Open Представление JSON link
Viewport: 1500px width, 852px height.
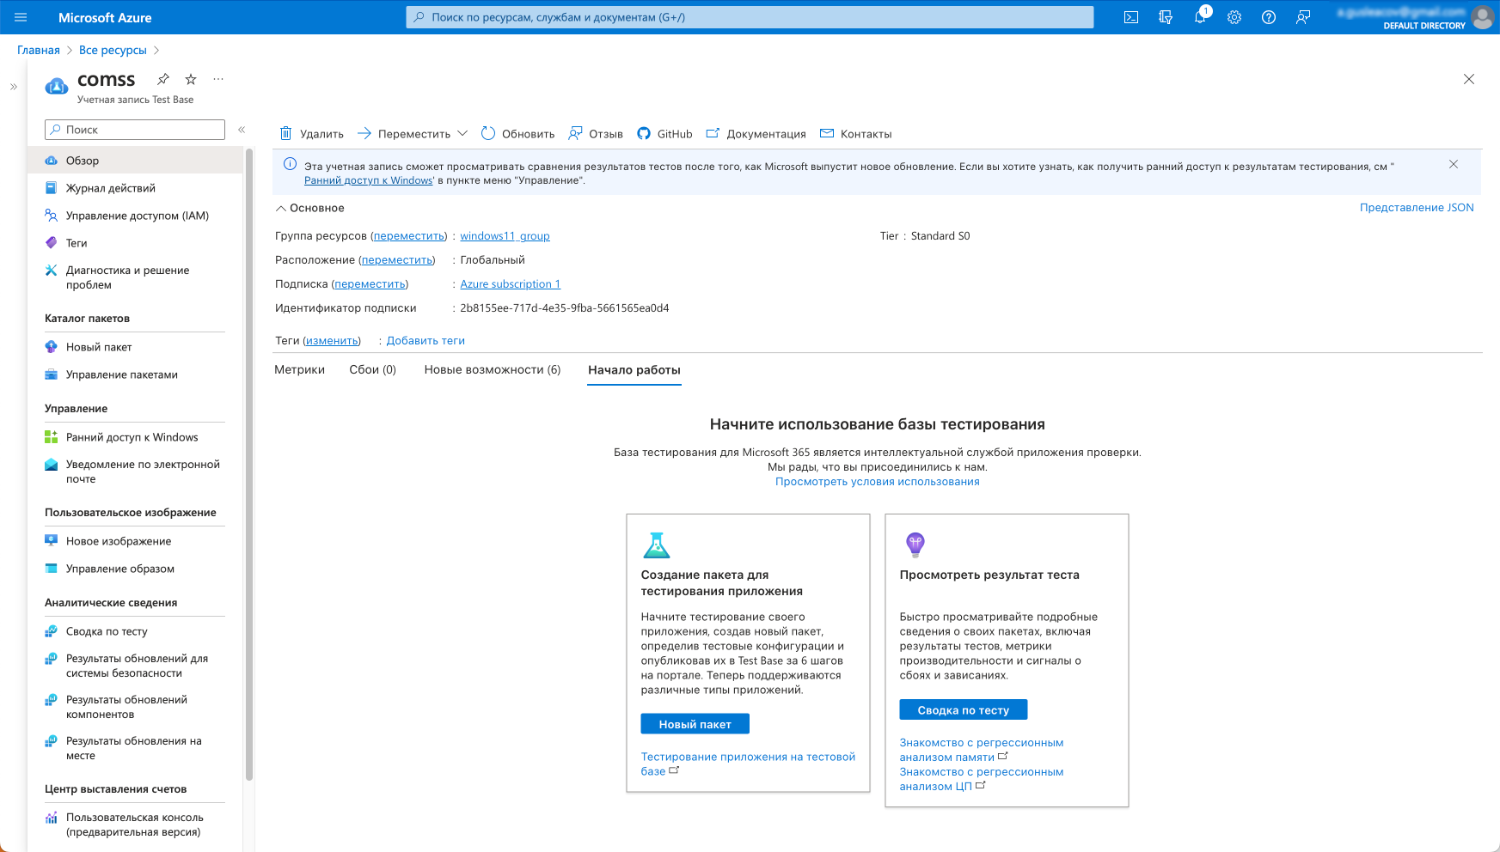[1416, 208]
